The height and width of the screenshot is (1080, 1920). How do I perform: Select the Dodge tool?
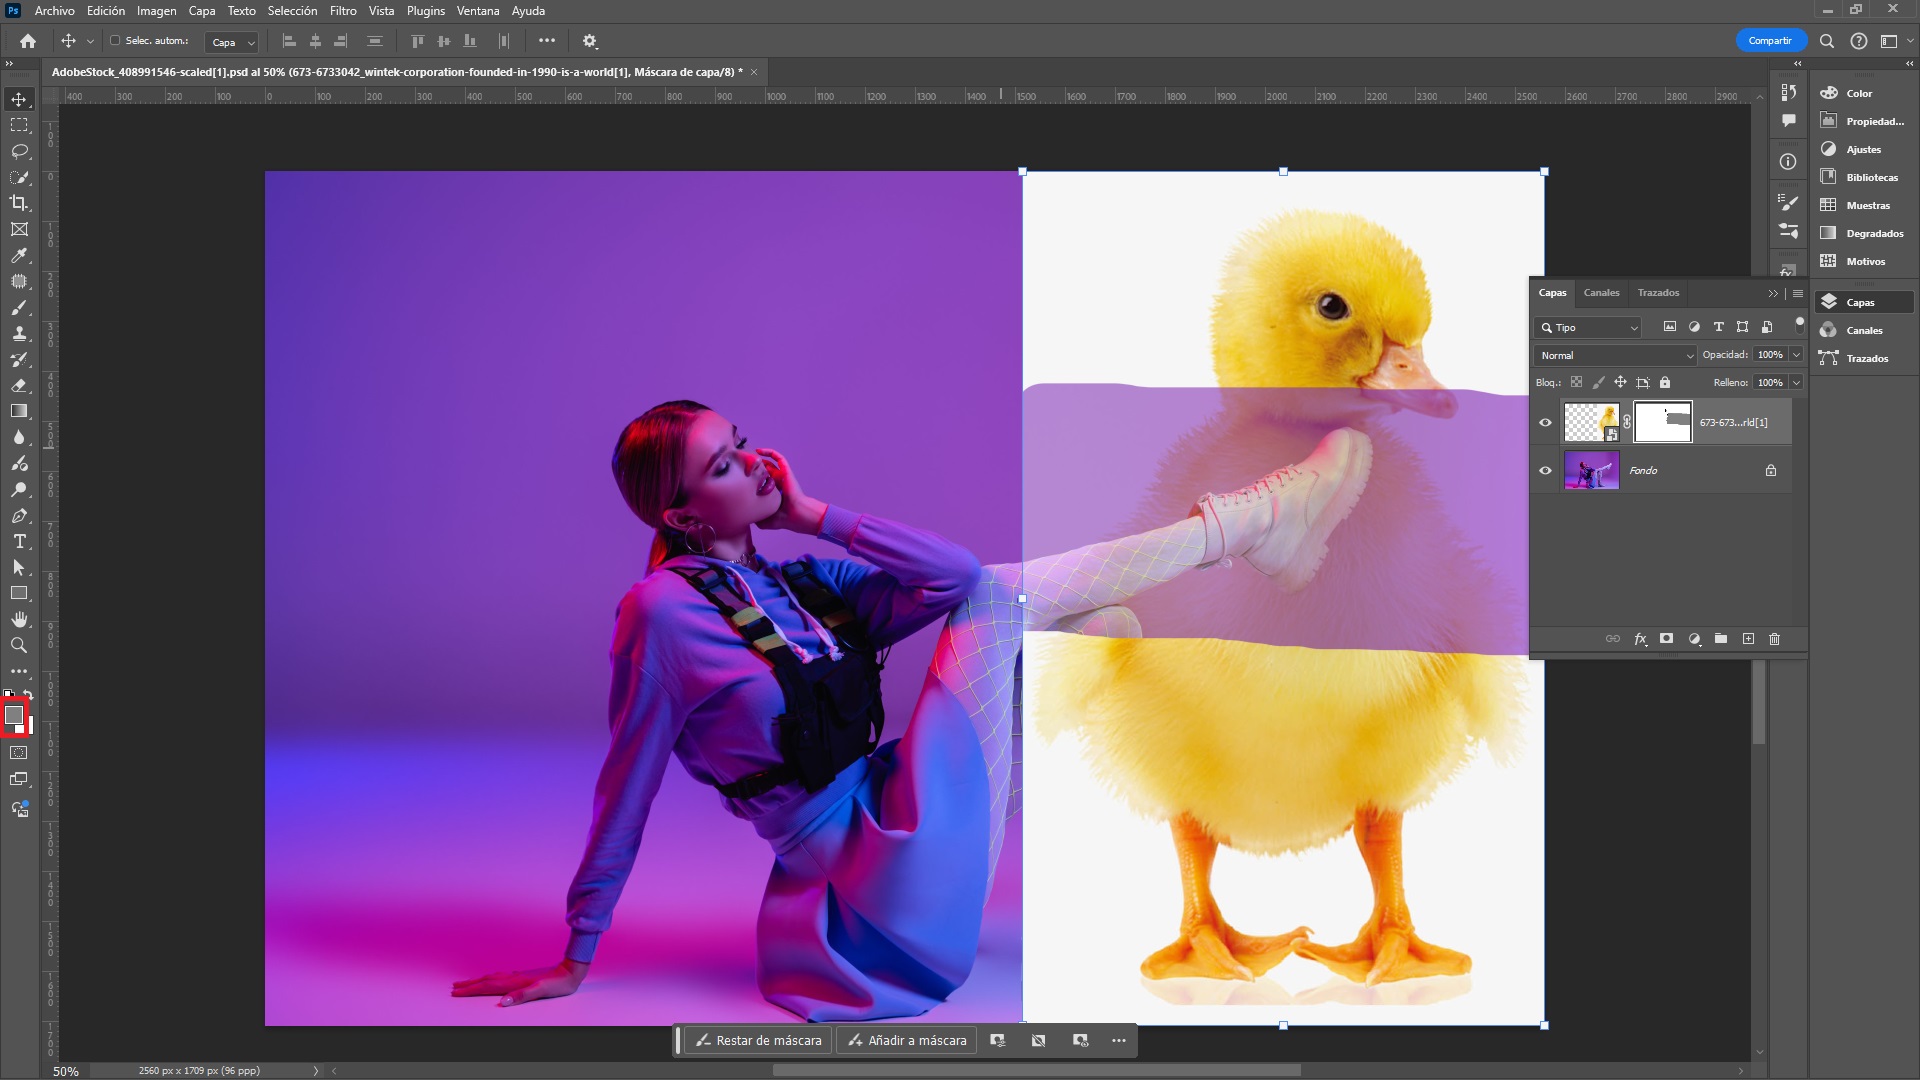tap(19, 490)
